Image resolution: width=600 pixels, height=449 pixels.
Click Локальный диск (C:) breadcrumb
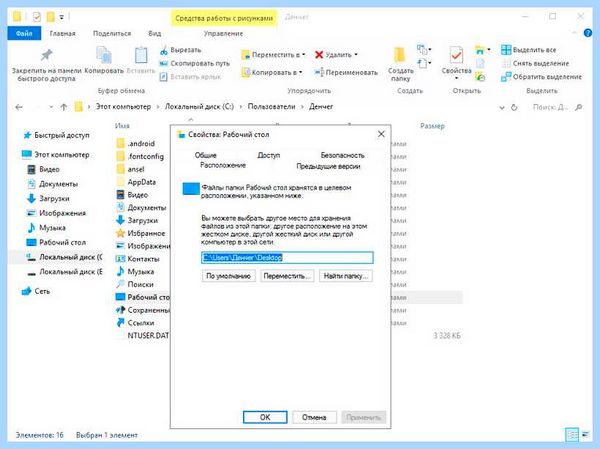[x=199, y=107]
